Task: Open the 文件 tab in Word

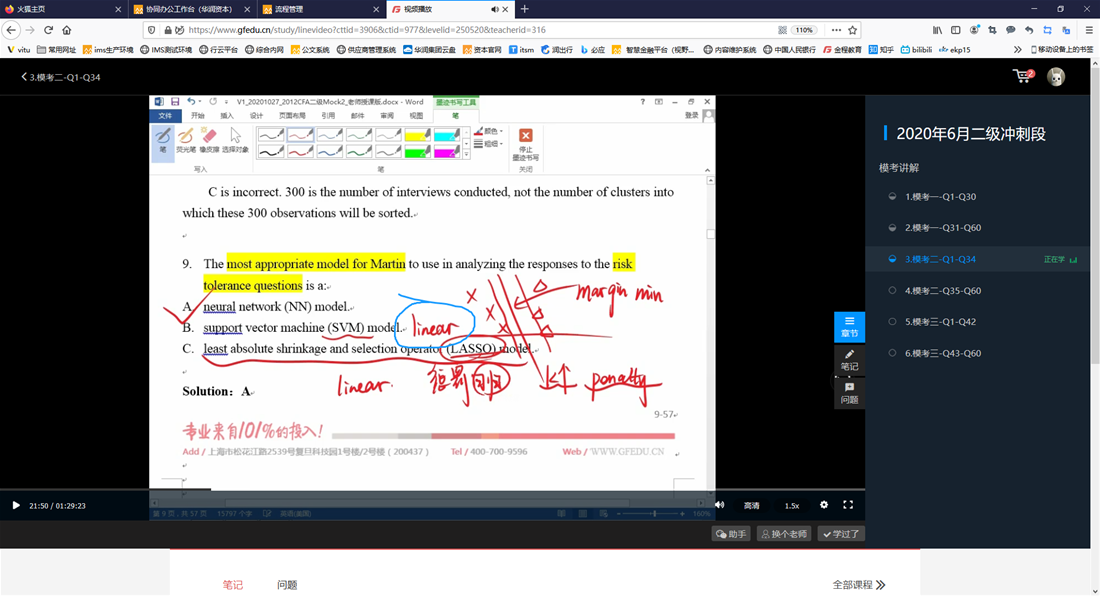Action: click(x=165, y=116)
